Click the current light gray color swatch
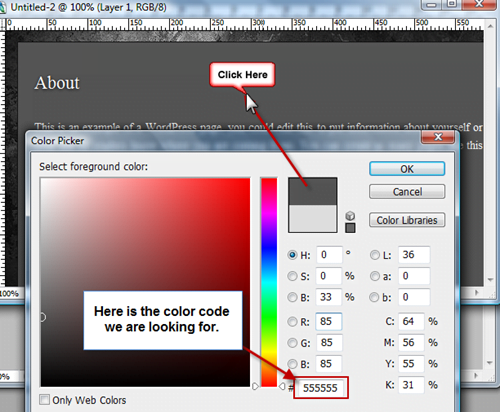The height and width of the screenshot is (412, 500). 313,218
